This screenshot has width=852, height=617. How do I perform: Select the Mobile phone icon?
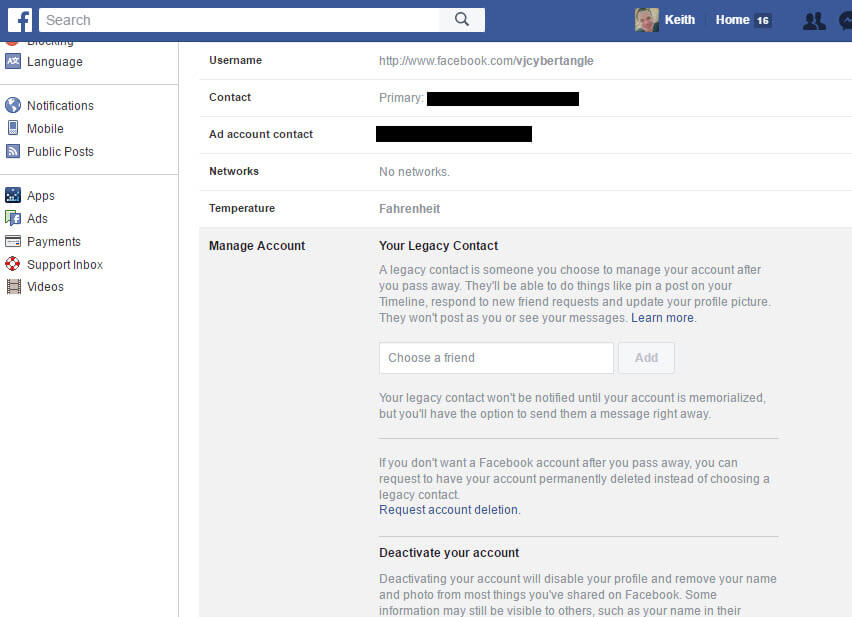coord(13,128)
